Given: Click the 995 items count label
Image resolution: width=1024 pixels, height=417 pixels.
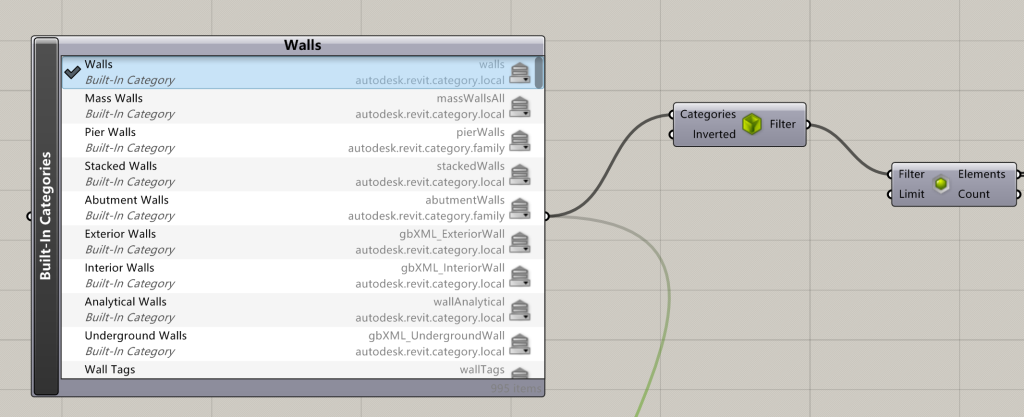Looking at the screenshot, I should 517,389.
